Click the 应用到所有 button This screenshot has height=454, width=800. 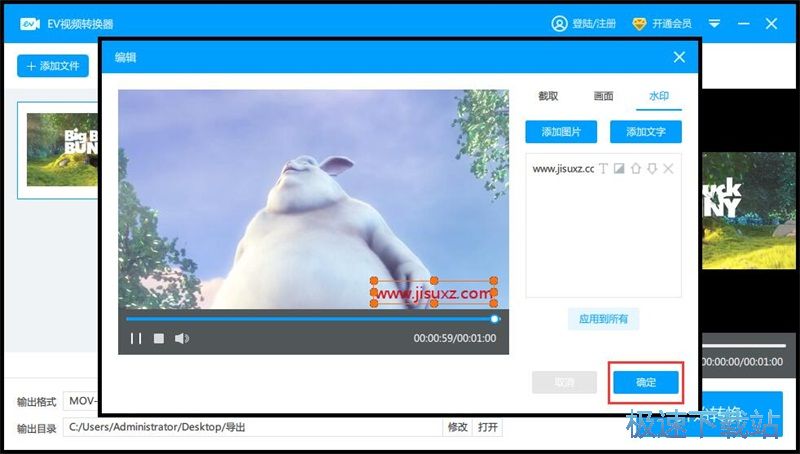pos(604,319)
